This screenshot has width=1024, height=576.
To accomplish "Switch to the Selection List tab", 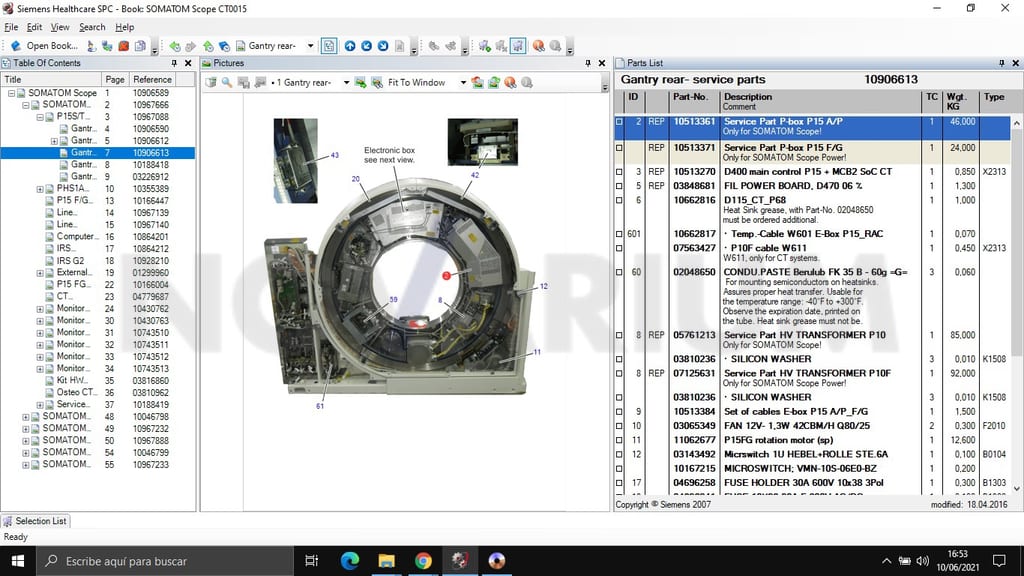I will (x=35, y=521).
